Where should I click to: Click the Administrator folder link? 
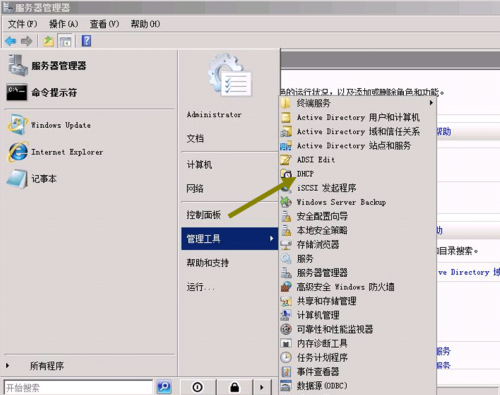point(214,115)
